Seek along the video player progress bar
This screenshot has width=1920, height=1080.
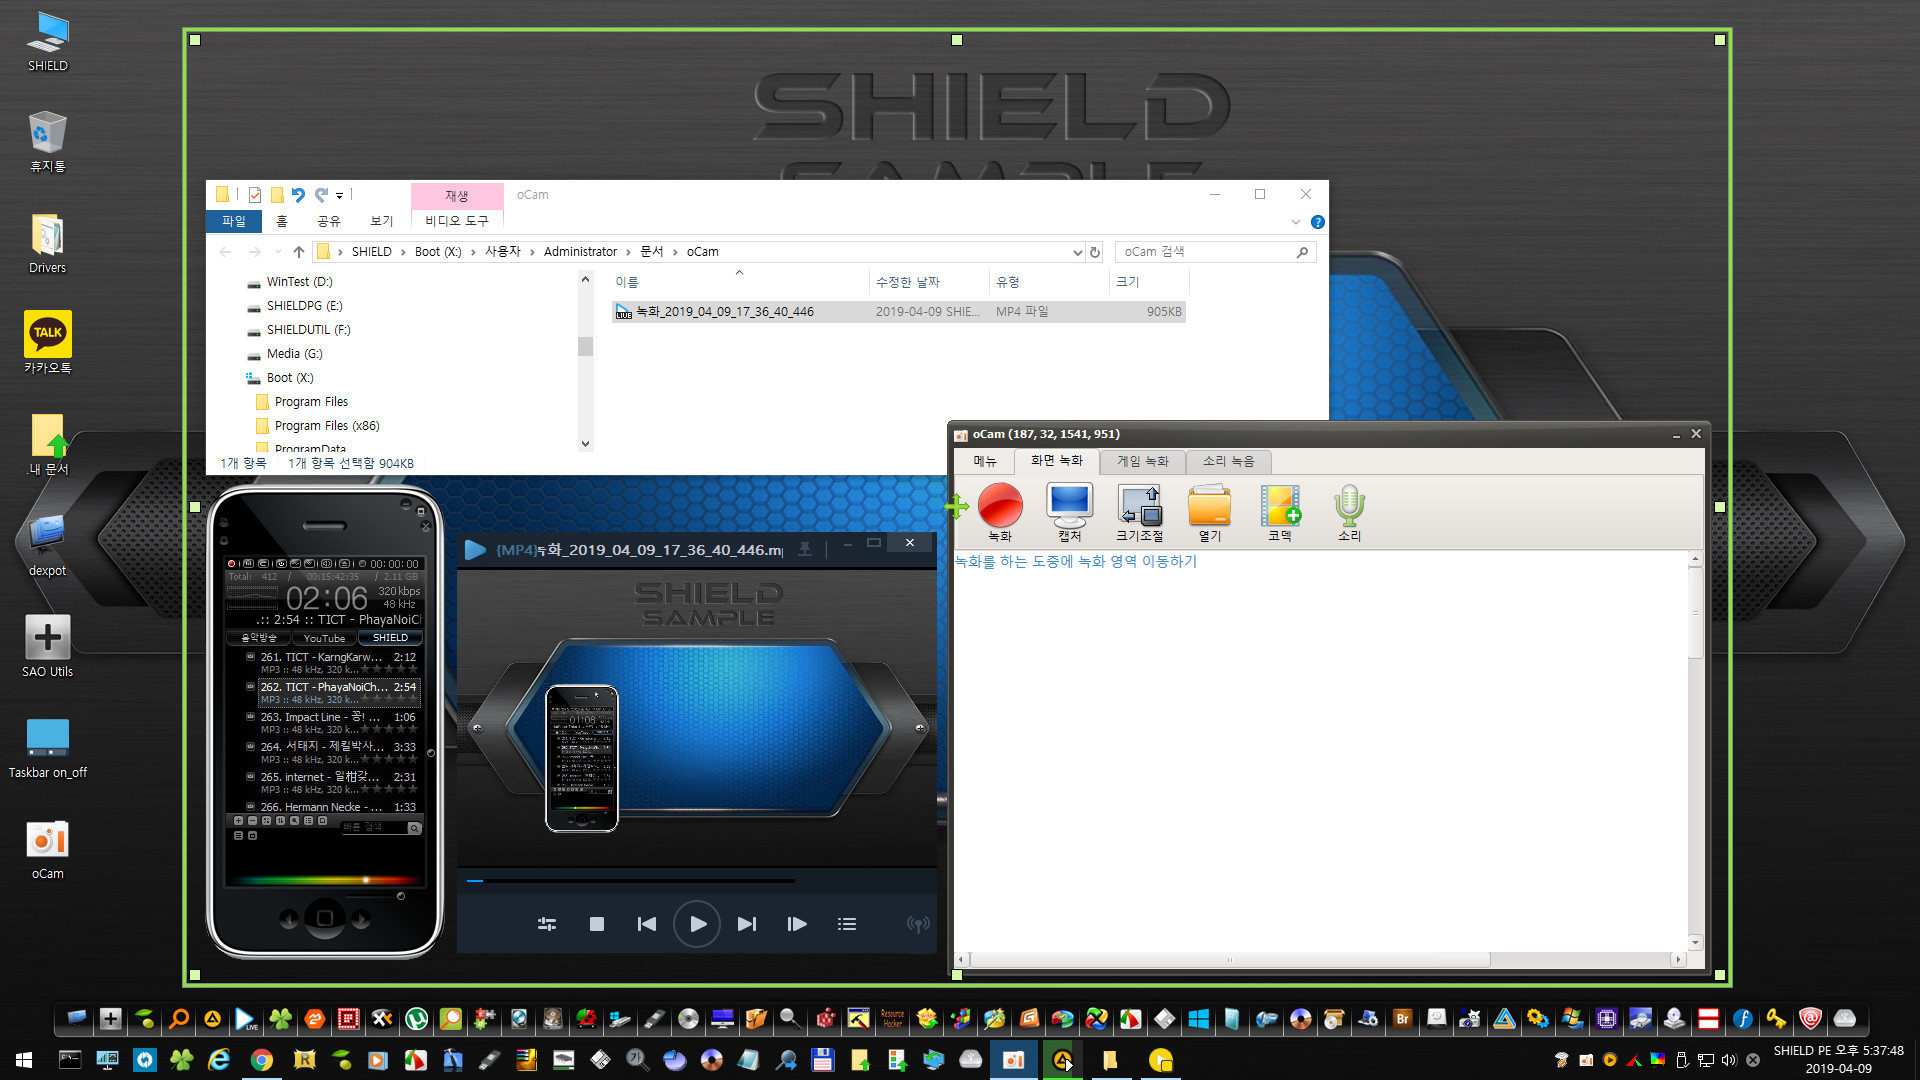coord(631,881)
